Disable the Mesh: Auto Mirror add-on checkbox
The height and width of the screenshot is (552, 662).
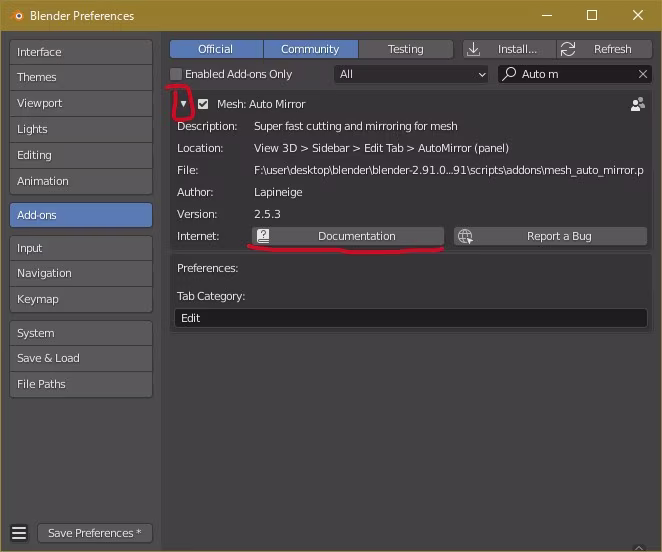click(203, 104)
